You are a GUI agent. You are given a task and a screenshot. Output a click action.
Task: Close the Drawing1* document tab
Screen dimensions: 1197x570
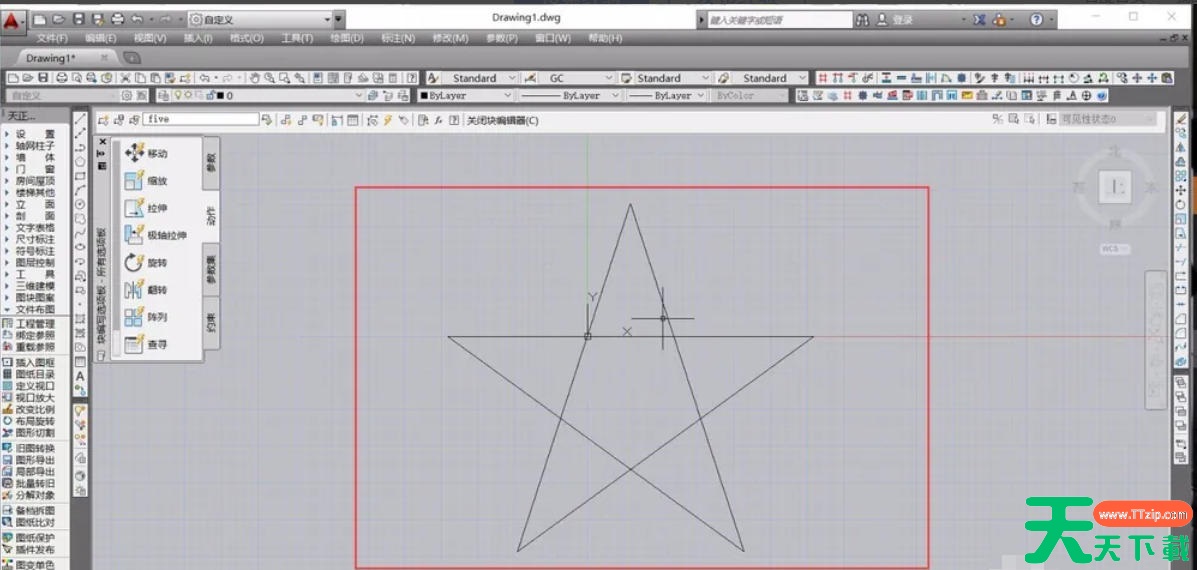pyautogui.click(x=104, y=58)
